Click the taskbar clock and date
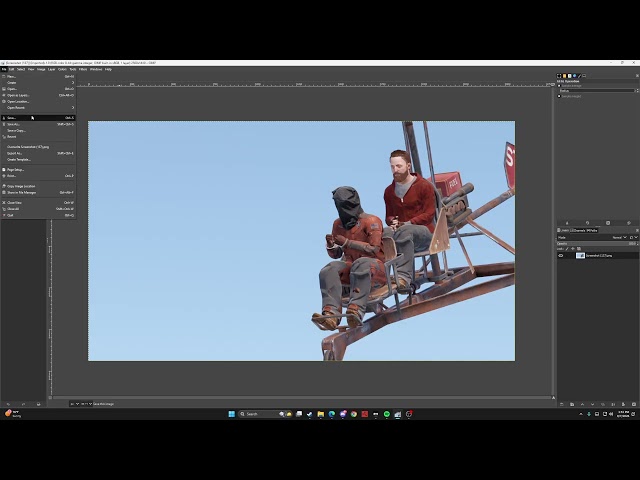Image resolution: width=640 pixels, height=480 pixels. pyautogui.click(x=623, y=414)
